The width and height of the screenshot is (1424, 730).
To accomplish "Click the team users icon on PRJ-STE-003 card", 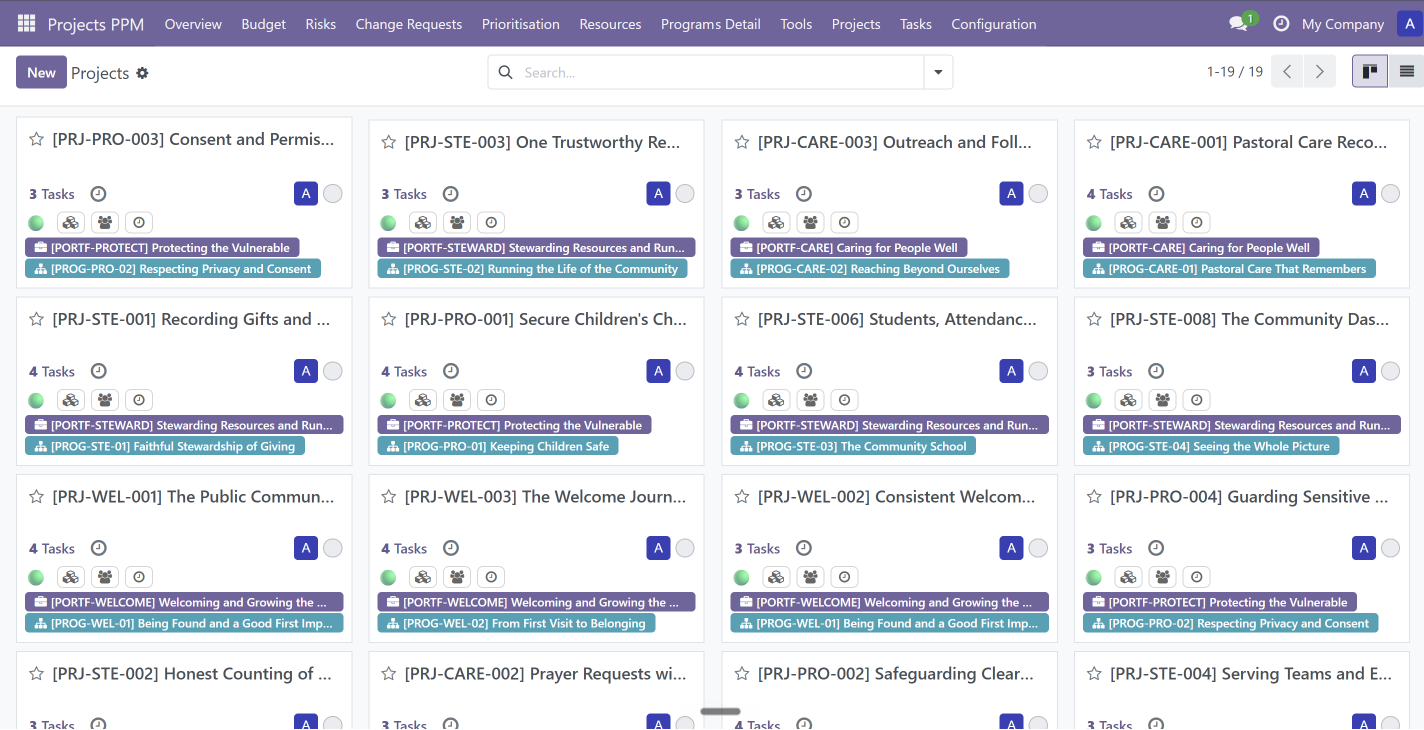I will (457, 223).
